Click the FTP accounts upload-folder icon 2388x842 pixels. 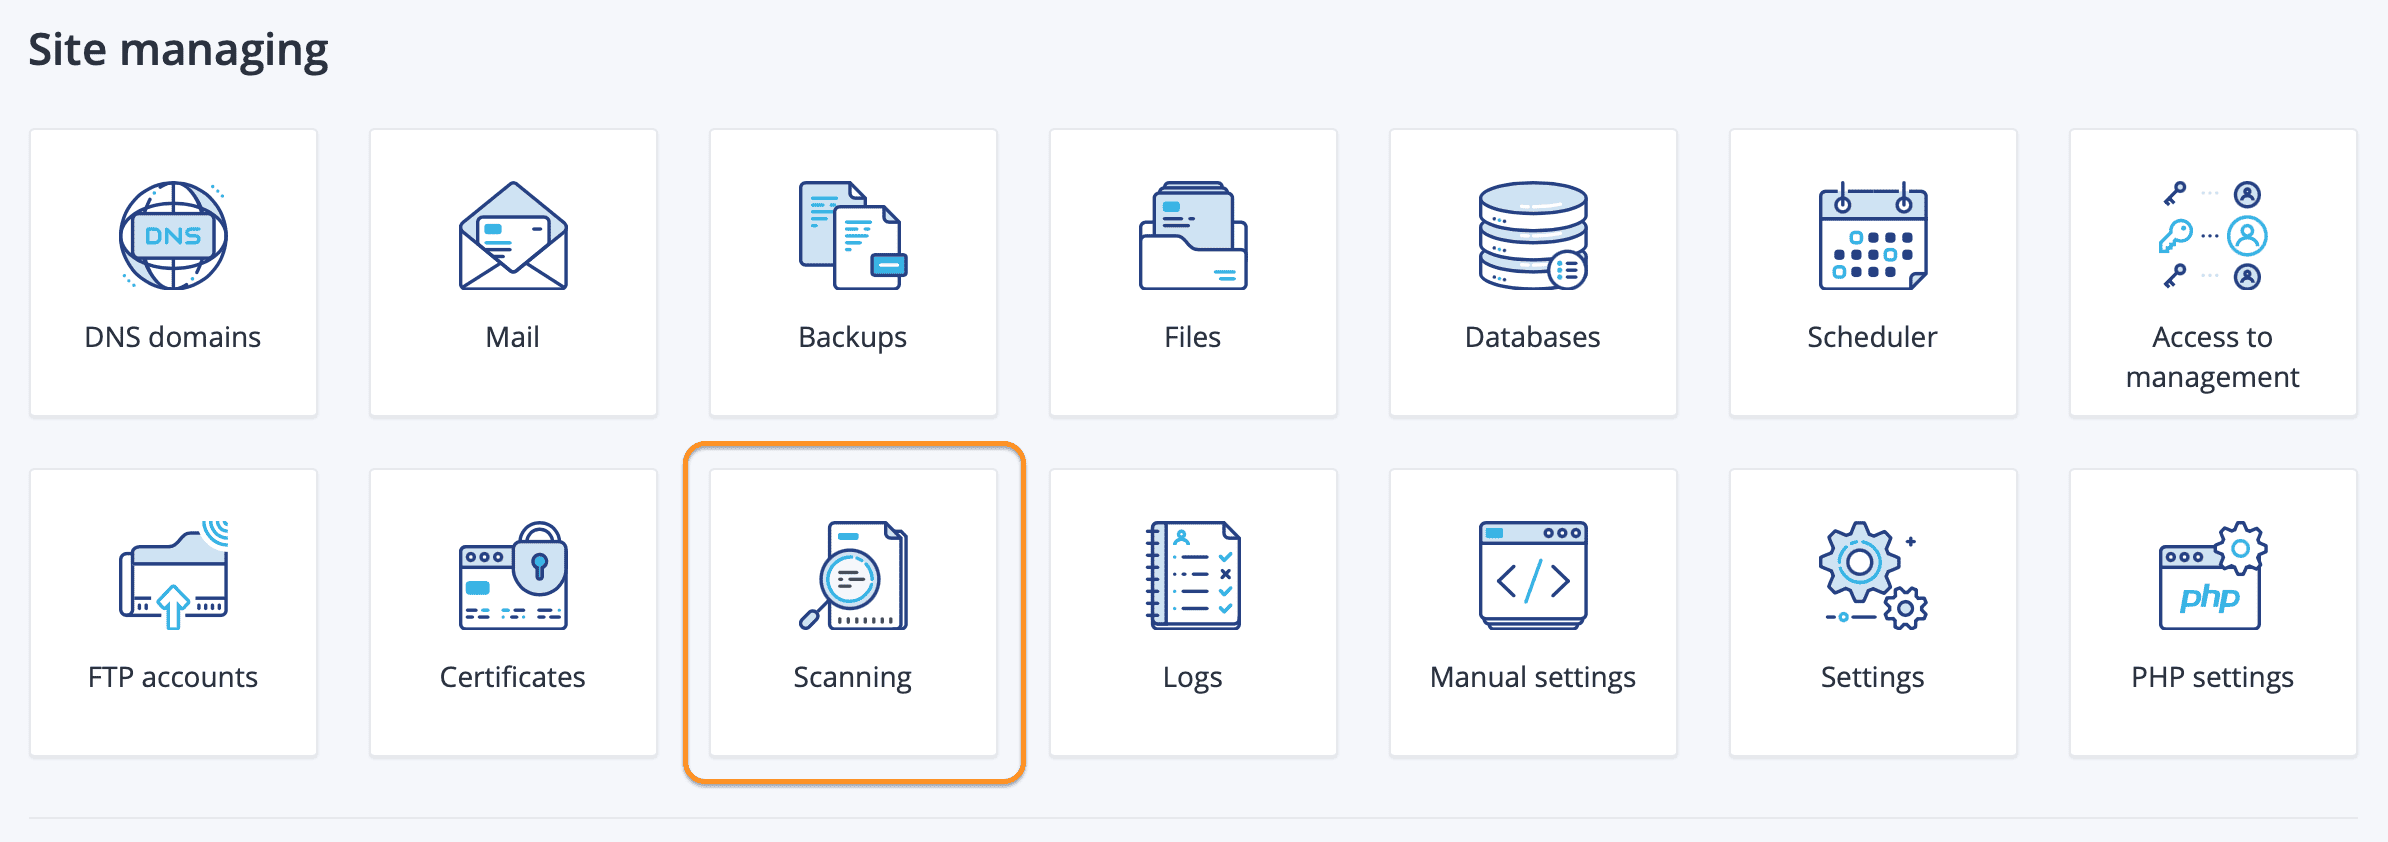(x=173, y=576)
